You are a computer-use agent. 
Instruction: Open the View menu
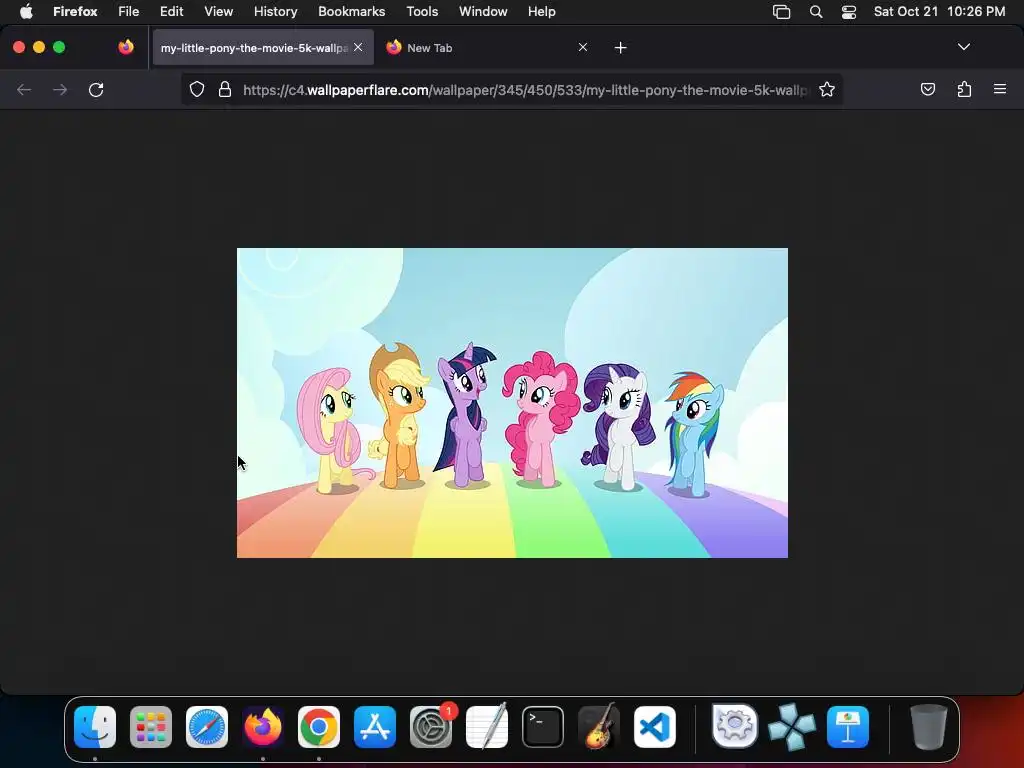click(x=218, y=11)
